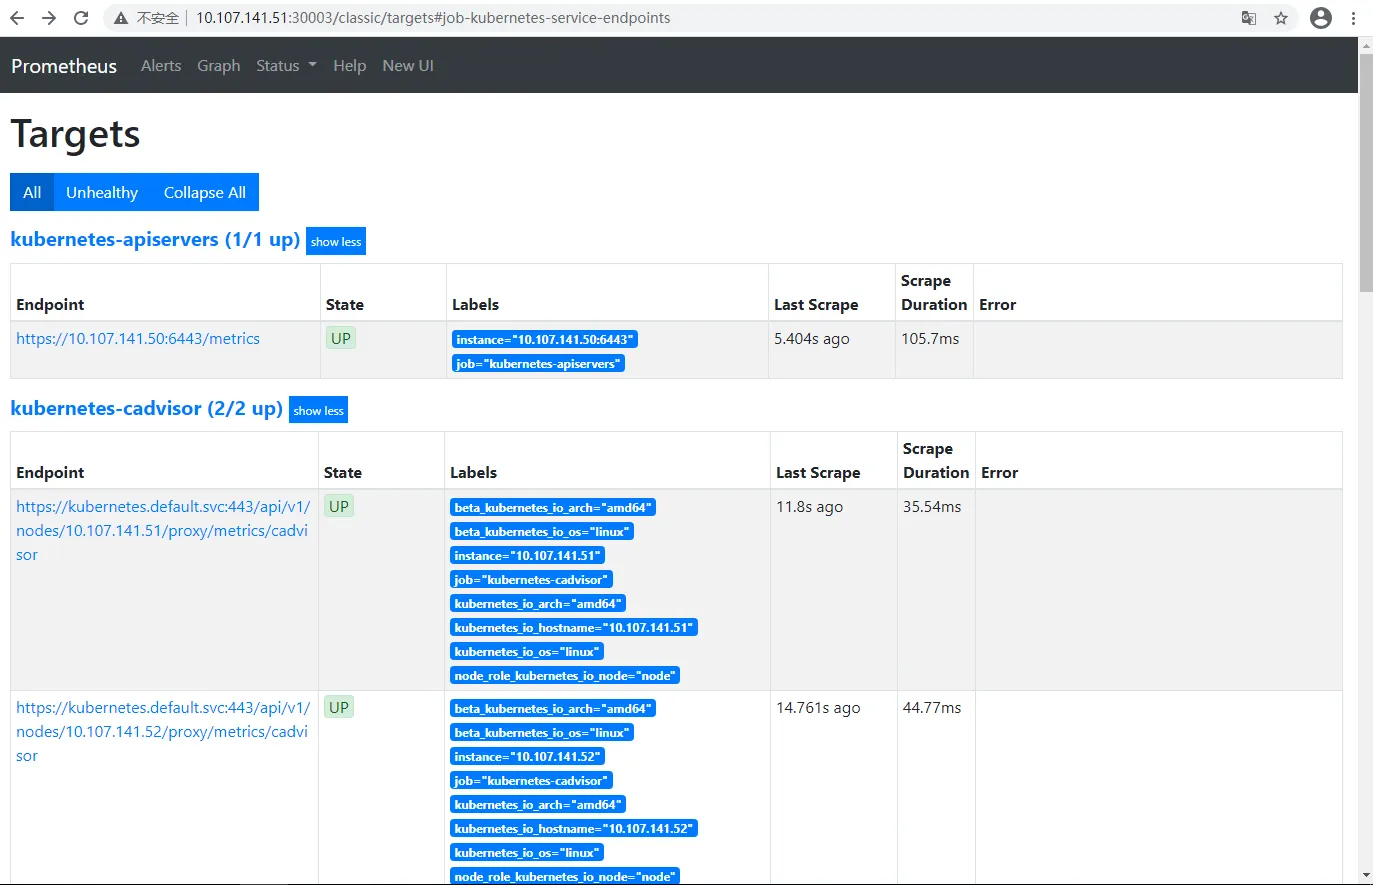Click the browser forward arrow icon

click(x=49, y=18)
